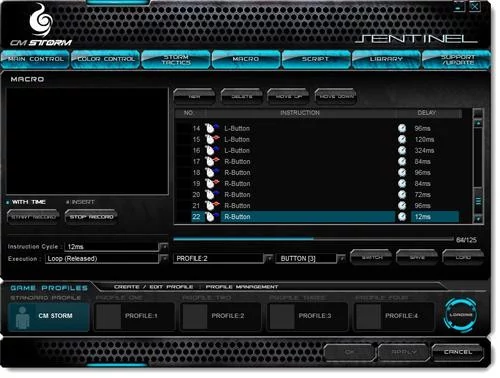
Task: Switch to the Color Control tab
Action: point(106,59)
